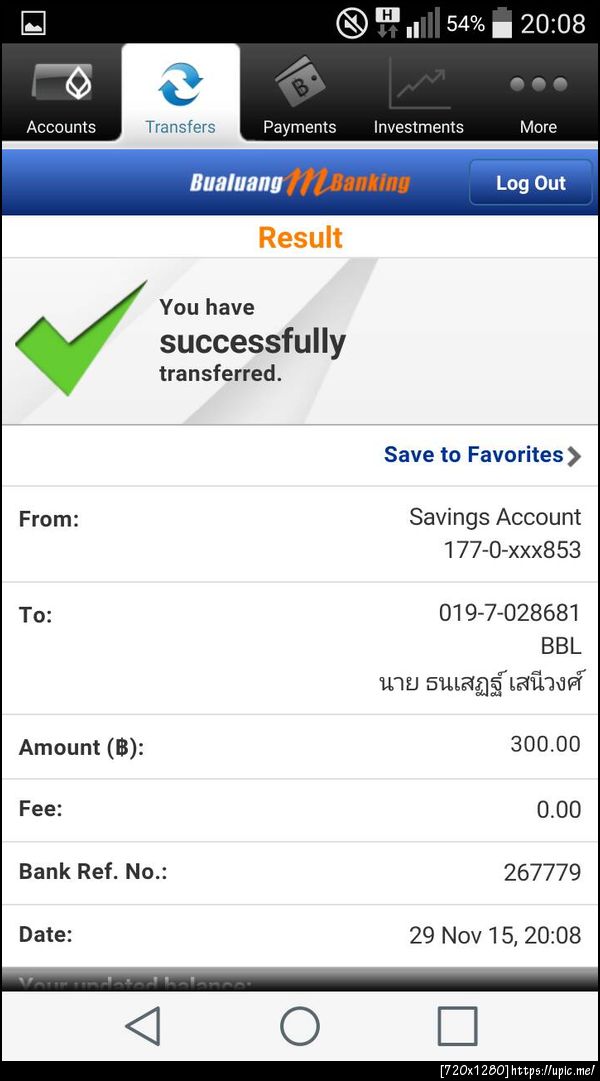Expand the Save to Favorites chevron
Viewport: 600px width, 1081px height.
coord(574,456)
